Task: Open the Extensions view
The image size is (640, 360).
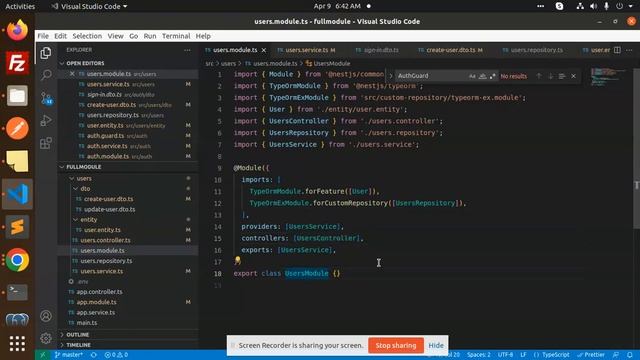Action: point(46,143)
